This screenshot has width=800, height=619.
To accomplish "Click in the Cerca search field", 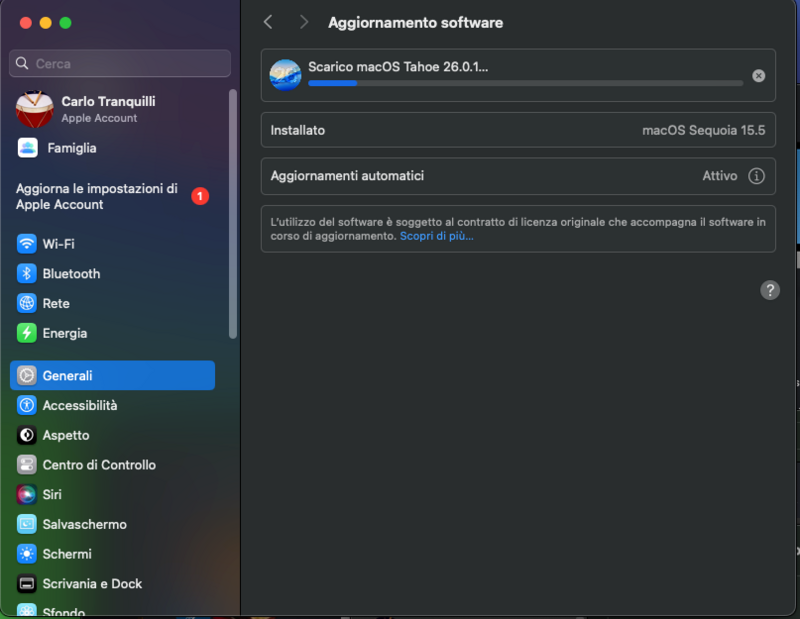I will [x=120, y=63].
